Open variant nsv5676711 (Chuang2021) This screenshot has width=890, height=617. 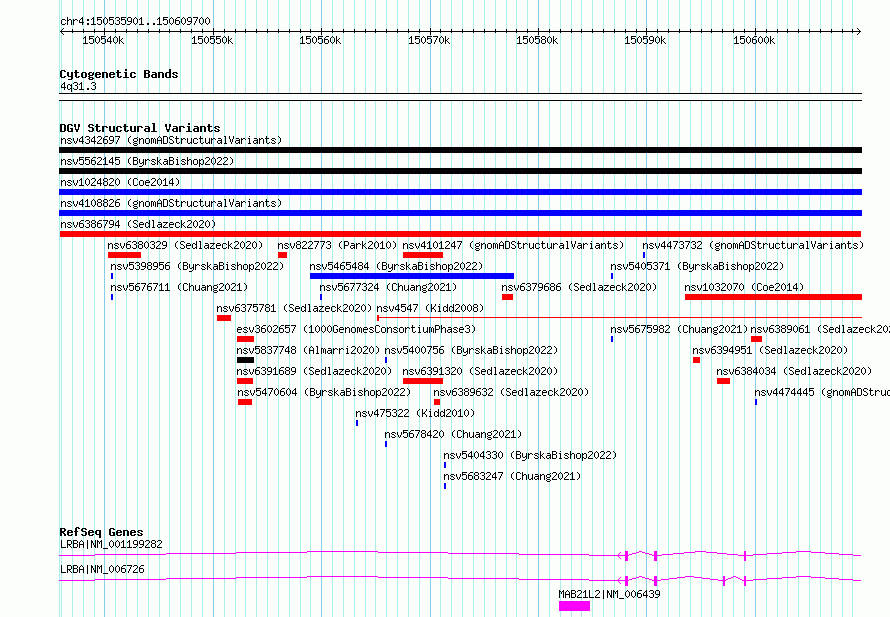(x=179, y=287)
